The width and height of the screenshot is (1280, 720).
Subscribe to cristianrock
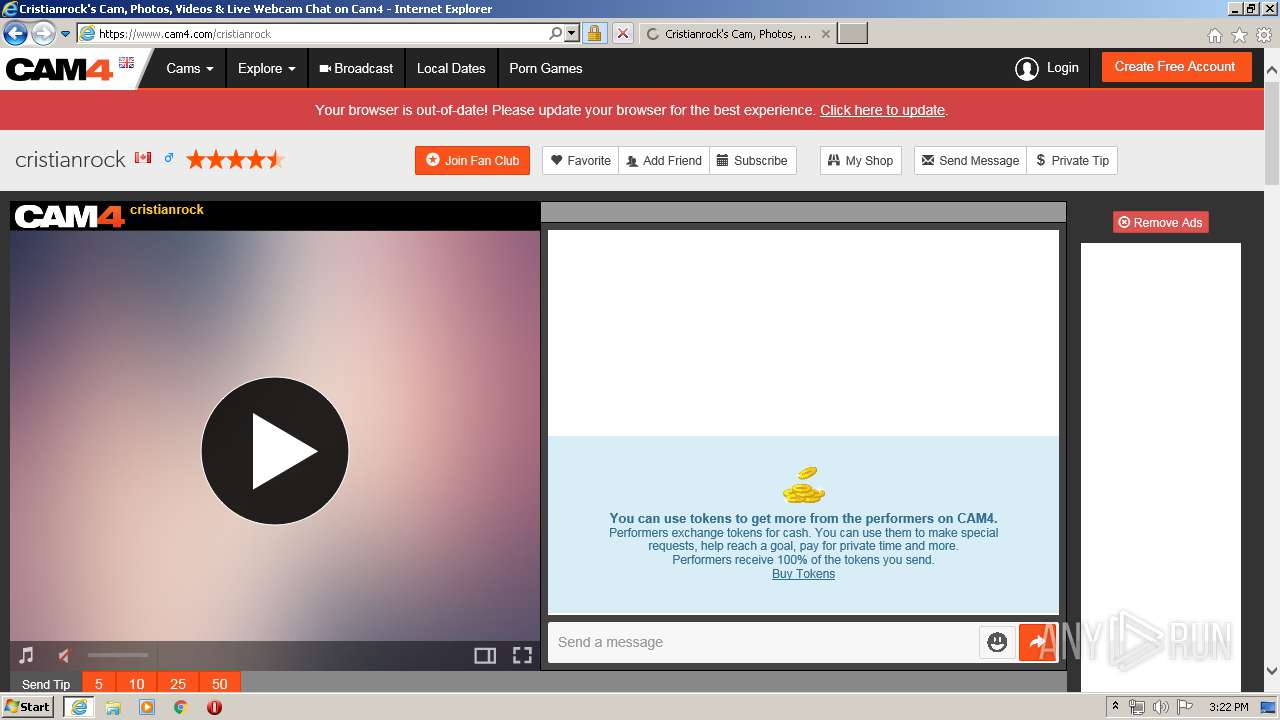coord(752,160)
